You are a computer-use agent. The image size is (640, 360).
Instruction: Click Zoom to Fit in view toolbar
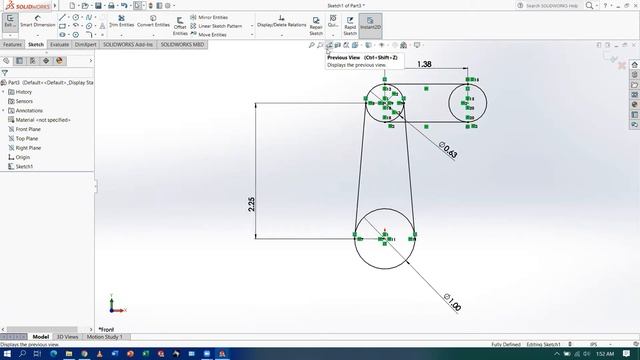pos(311,45)
